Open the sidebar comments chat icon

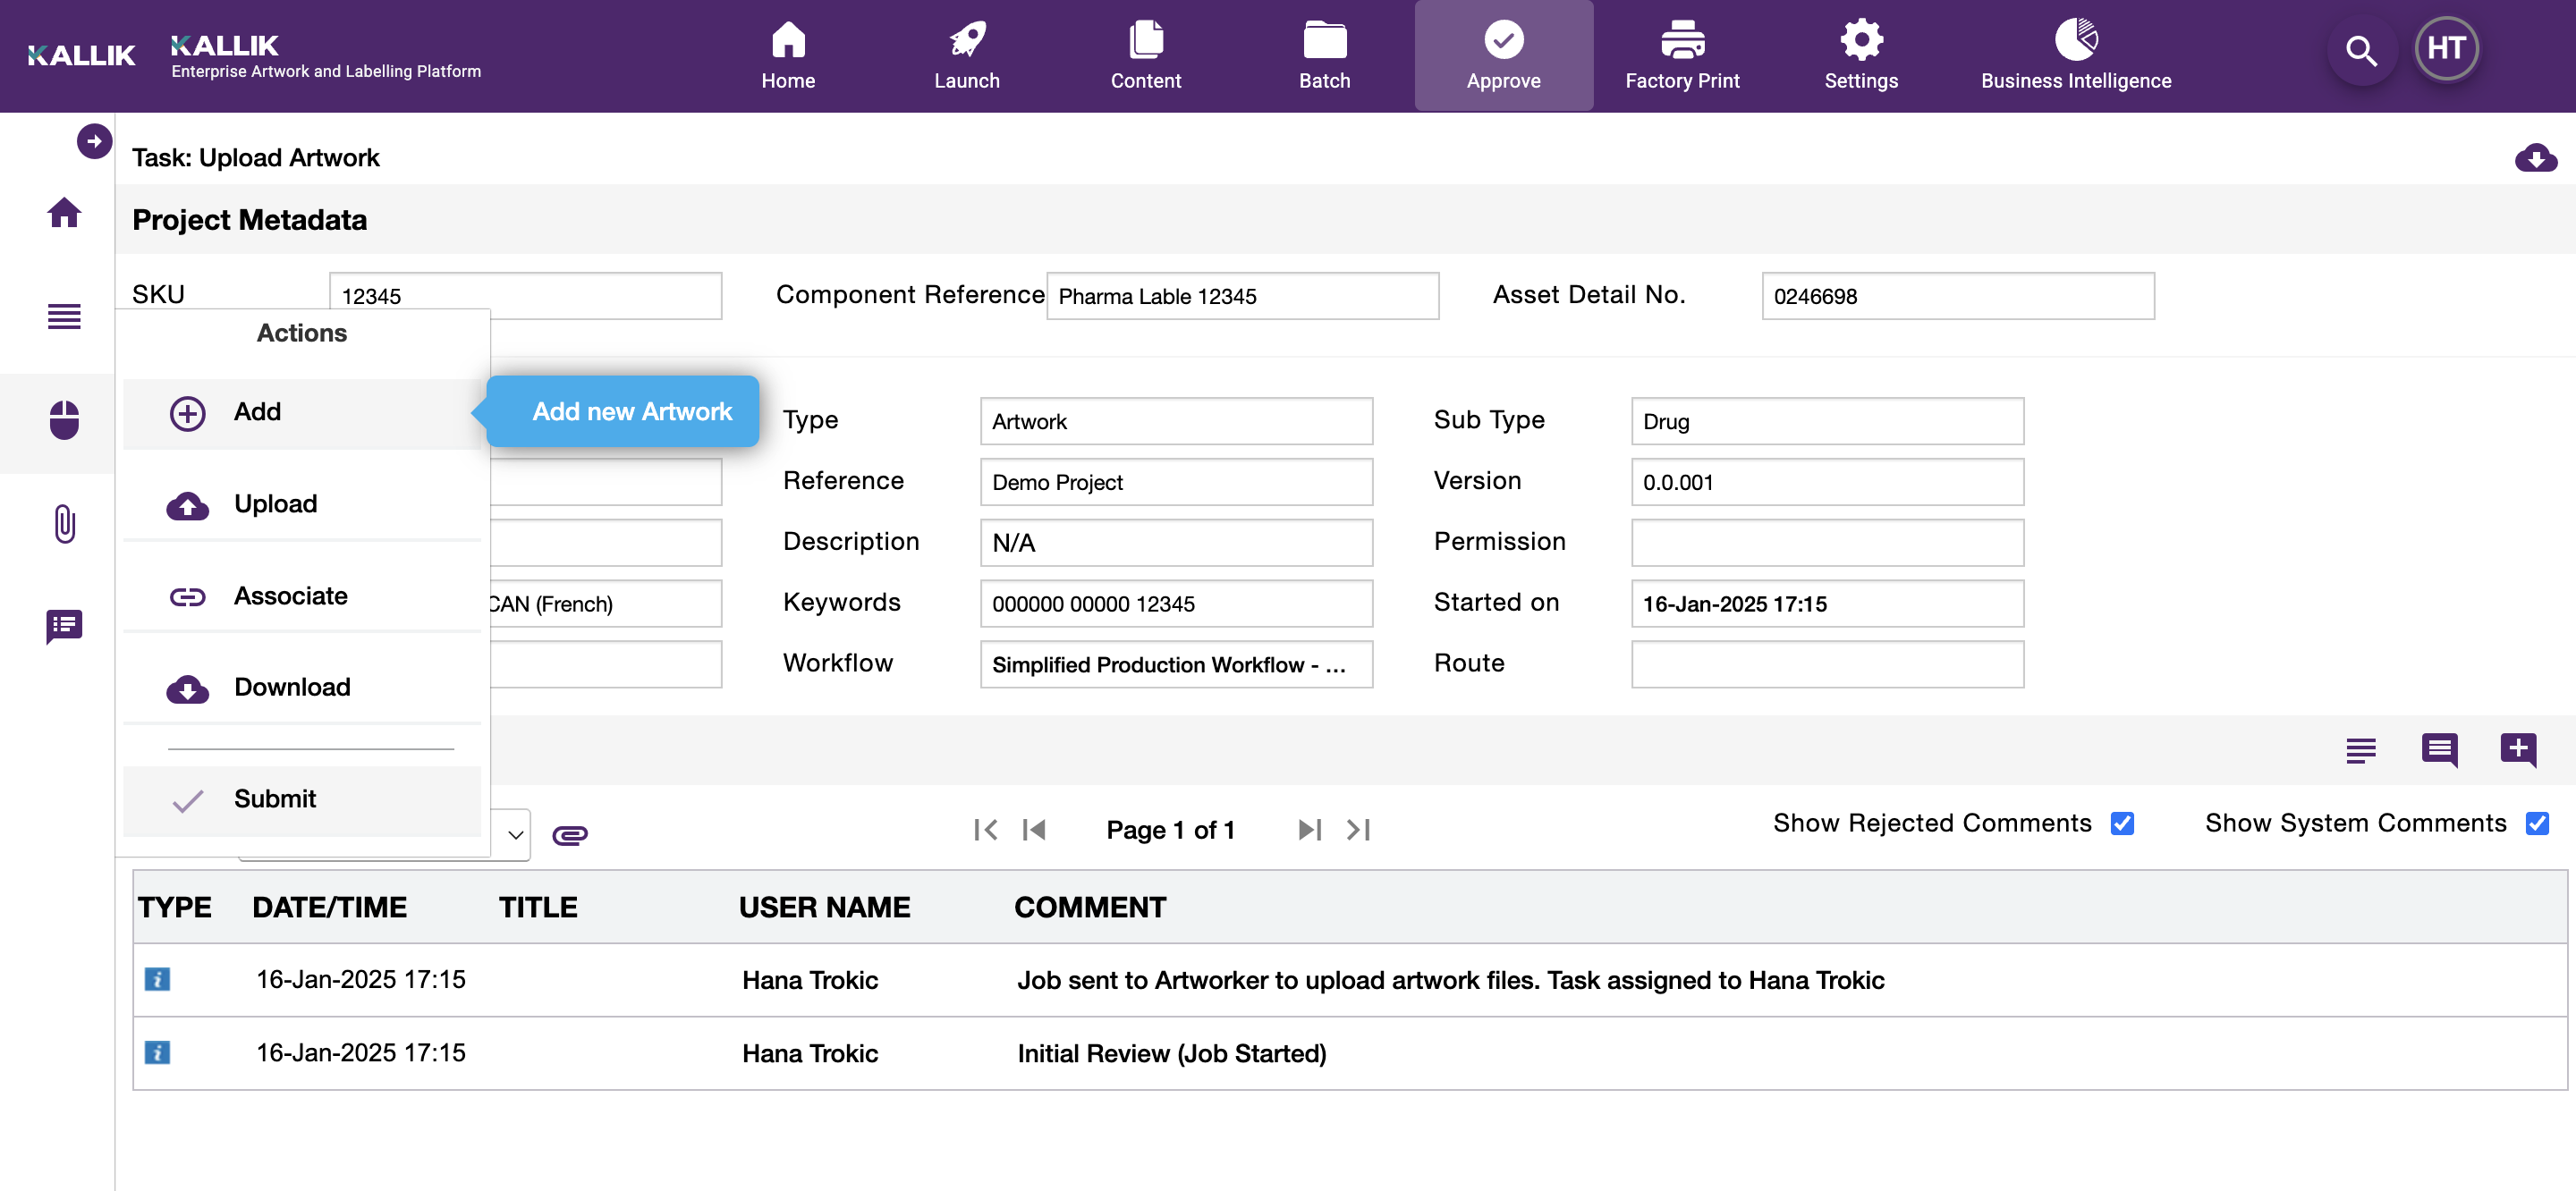[64, 627]
